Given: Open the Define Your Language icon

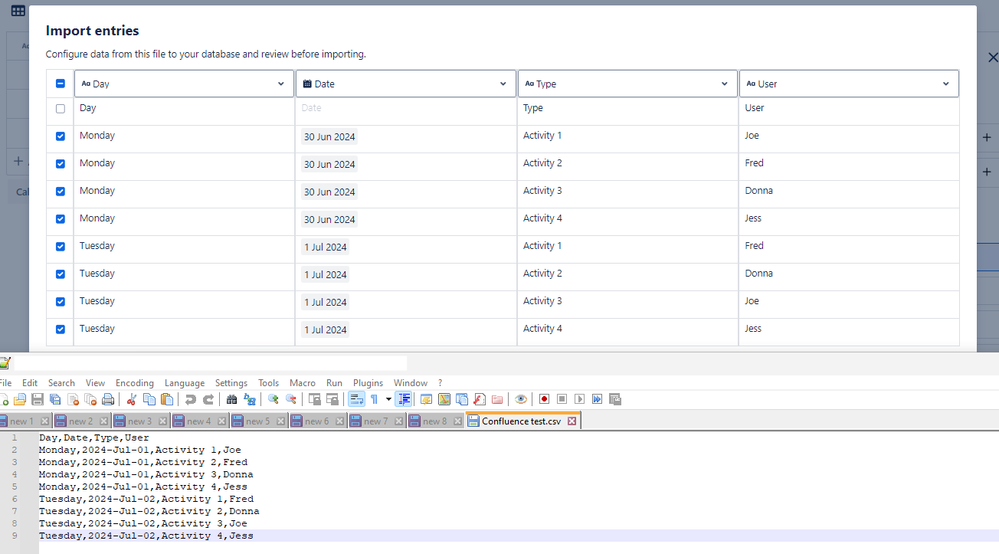Looking at the screenshot, I should (426, 399).
